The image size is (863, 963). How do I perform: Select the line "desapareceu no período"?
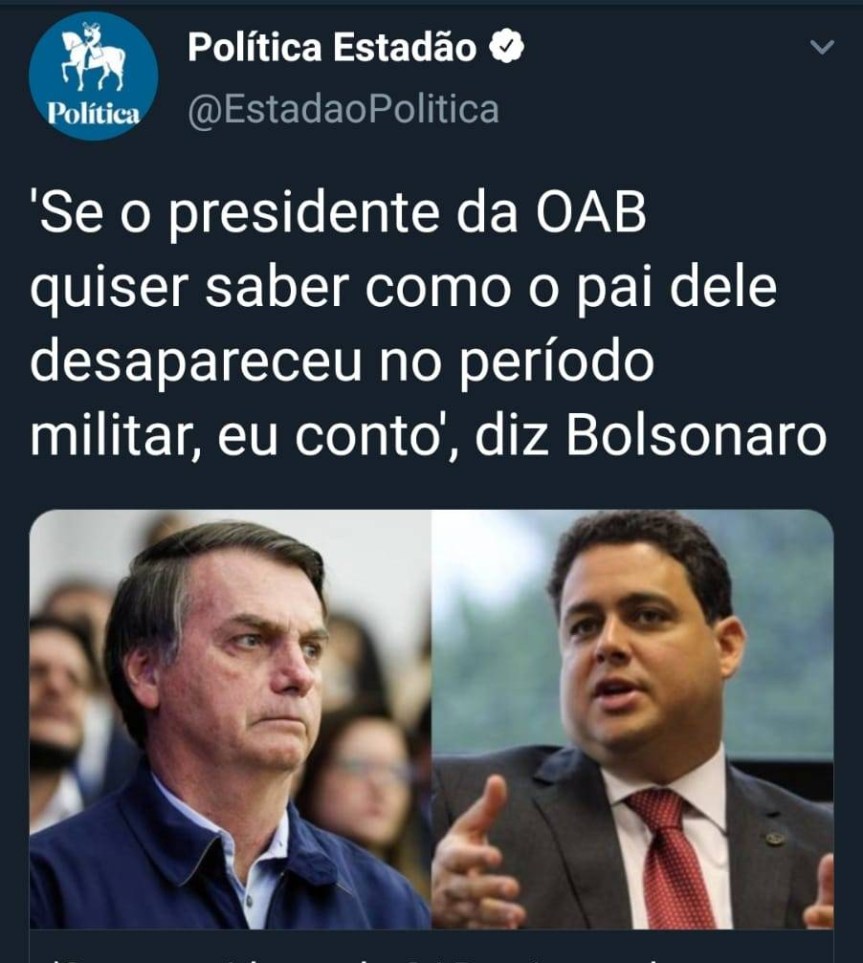click(342, 362)
